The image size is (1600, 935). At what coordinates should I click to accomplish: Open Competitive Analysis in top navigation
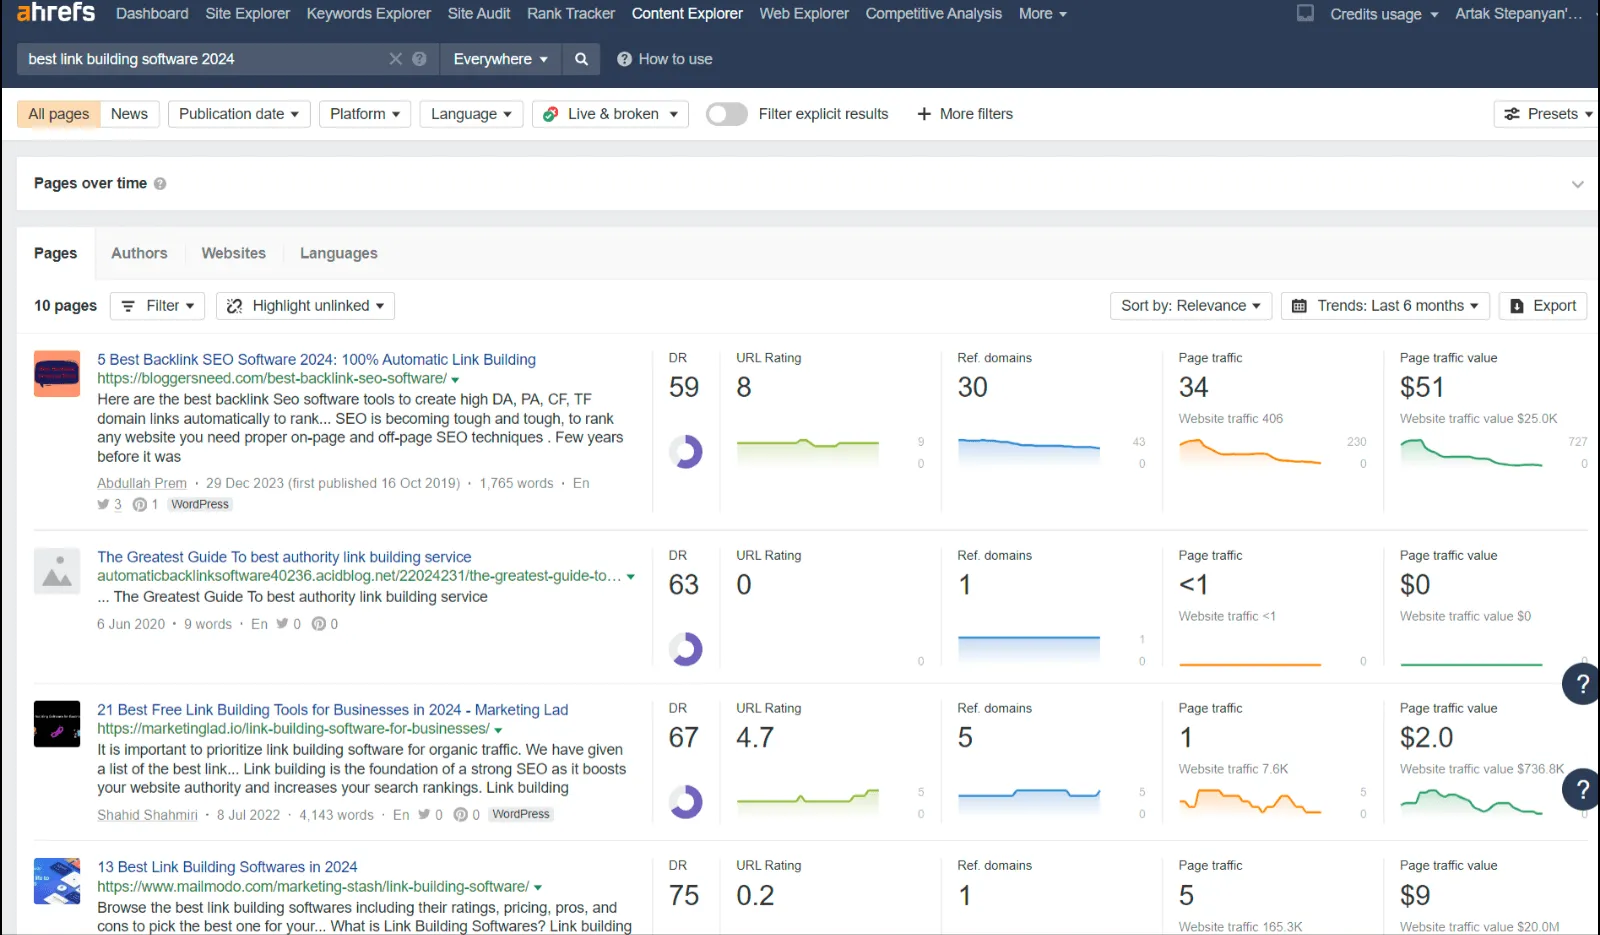coord(933,14)
